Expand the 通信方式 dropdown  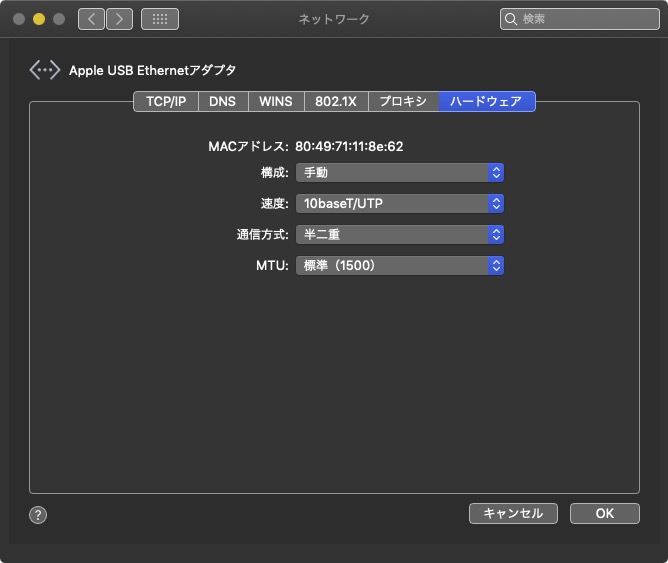(399, 235)
